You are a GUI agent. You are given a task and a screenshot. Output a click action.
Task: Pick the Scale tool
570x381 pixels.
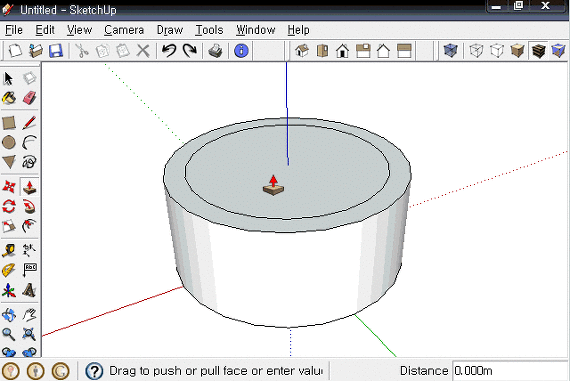pos(8,226)
